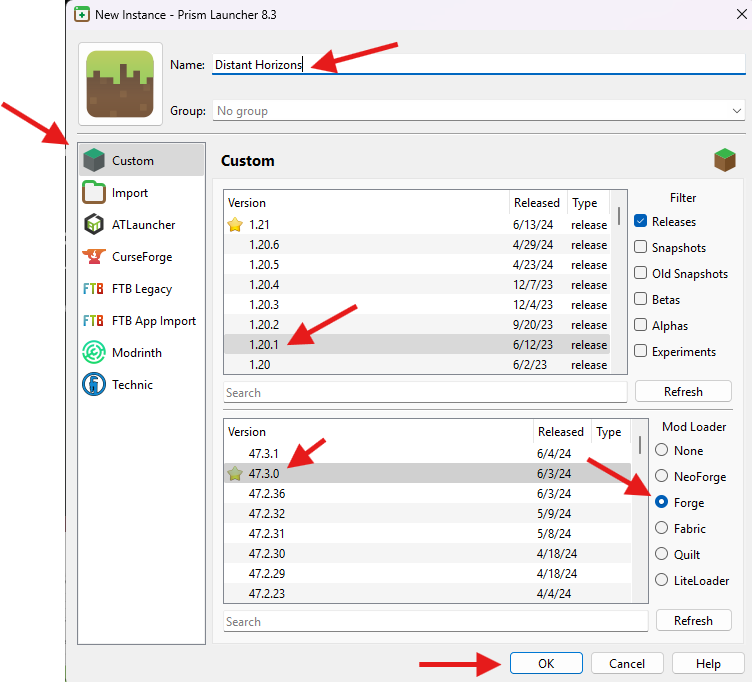The image size is (752, 682).
Task: Select Minecraft version 1.20.1
Action: 417,344
